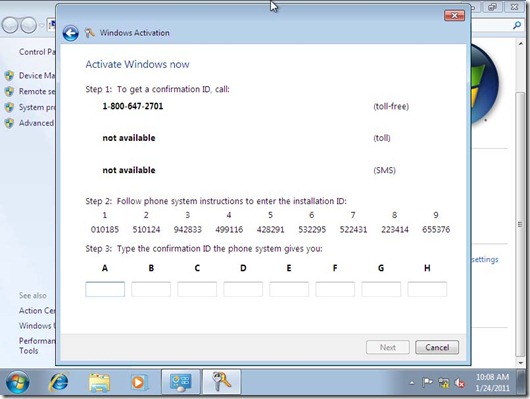Show hidden icons in the system tray
530x399 pixels.
tap(412, 383)
